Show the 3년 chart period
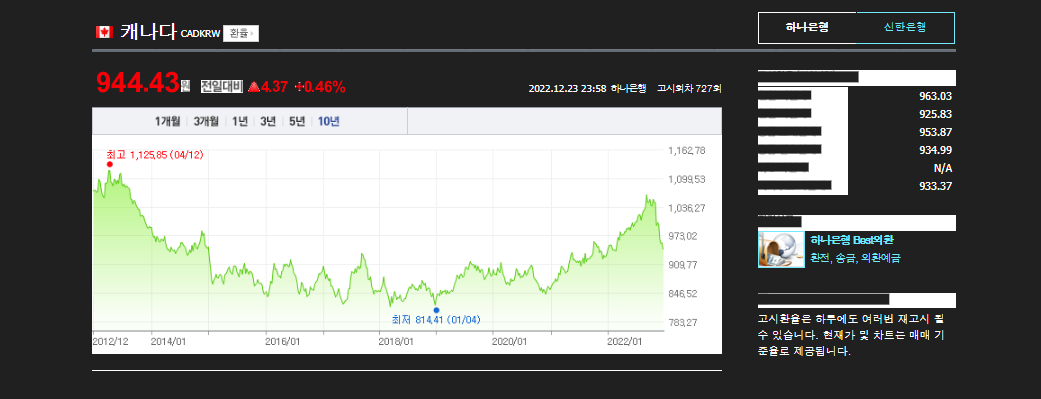 268,121
